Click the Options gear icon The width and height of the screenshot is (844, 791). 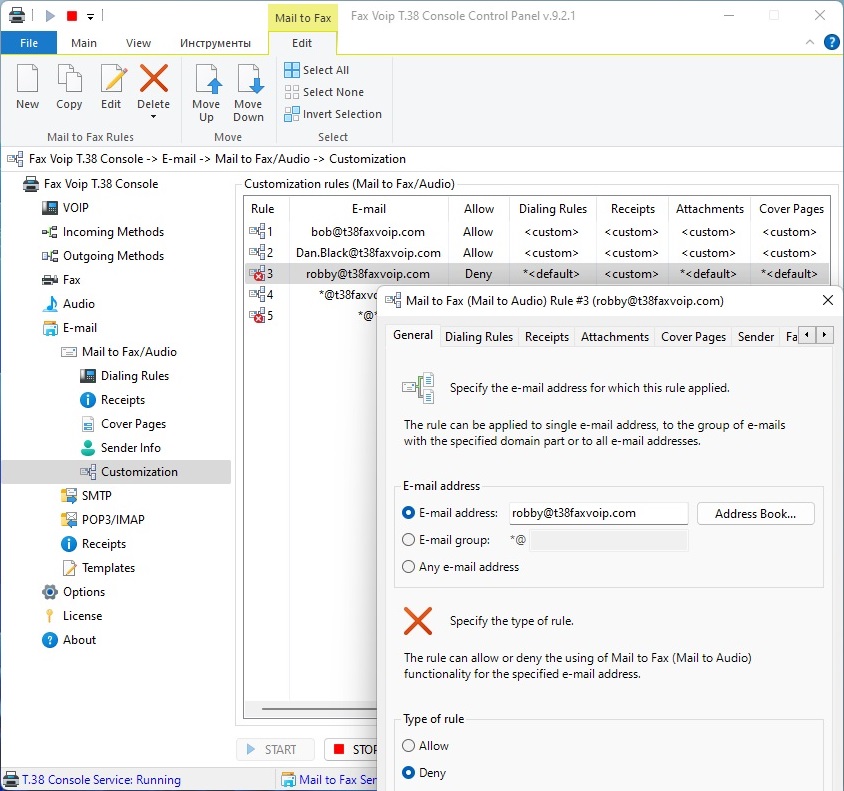[x=50, y=592]
